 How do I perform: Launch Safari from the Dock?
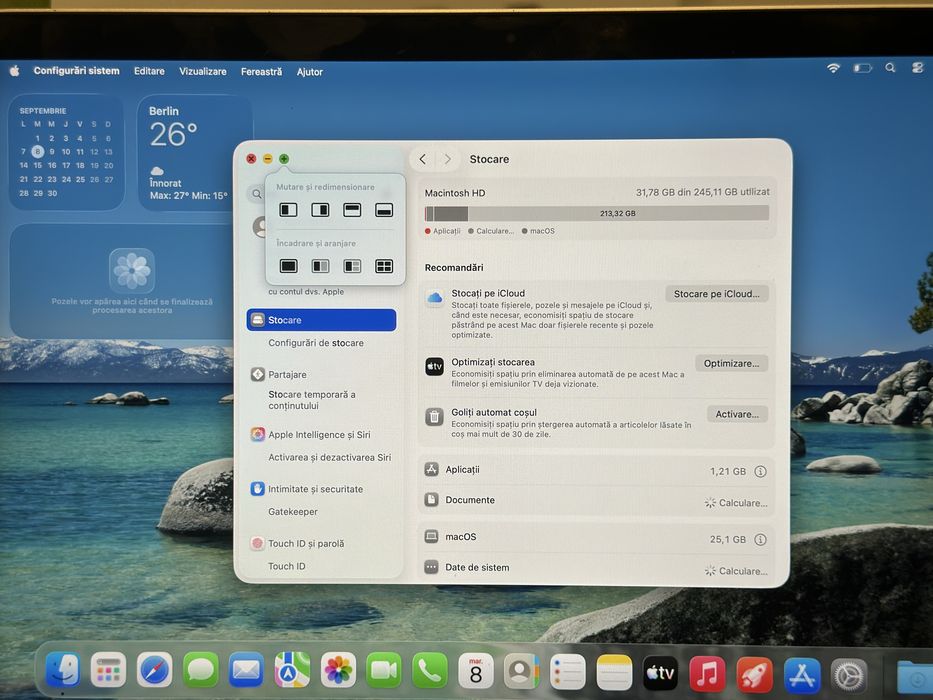point(154,670)
